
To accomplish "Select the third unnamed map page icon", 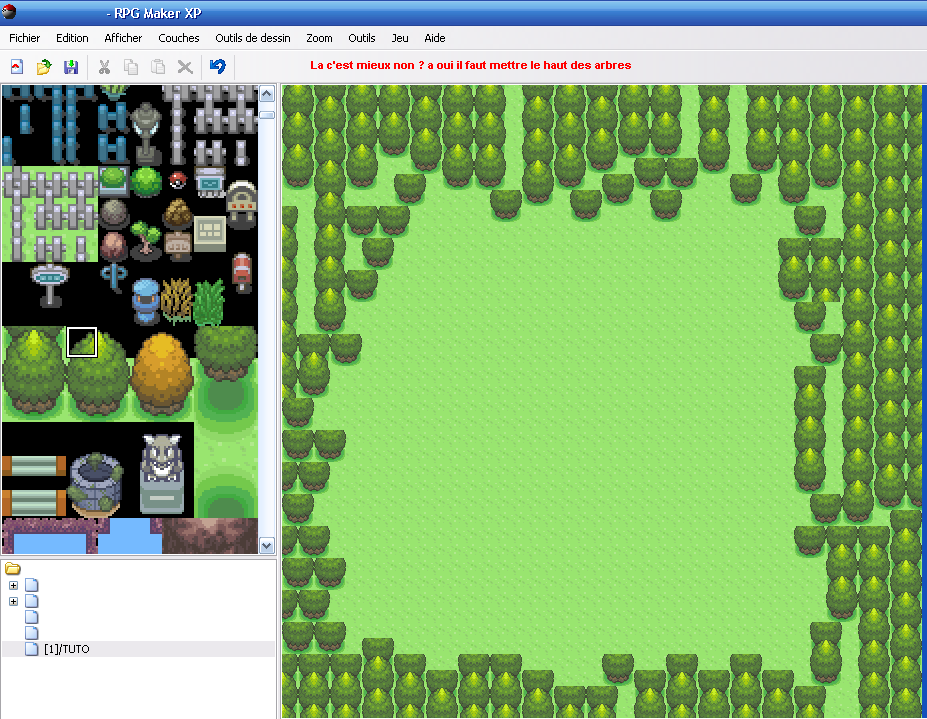I will tap(32, 617).
